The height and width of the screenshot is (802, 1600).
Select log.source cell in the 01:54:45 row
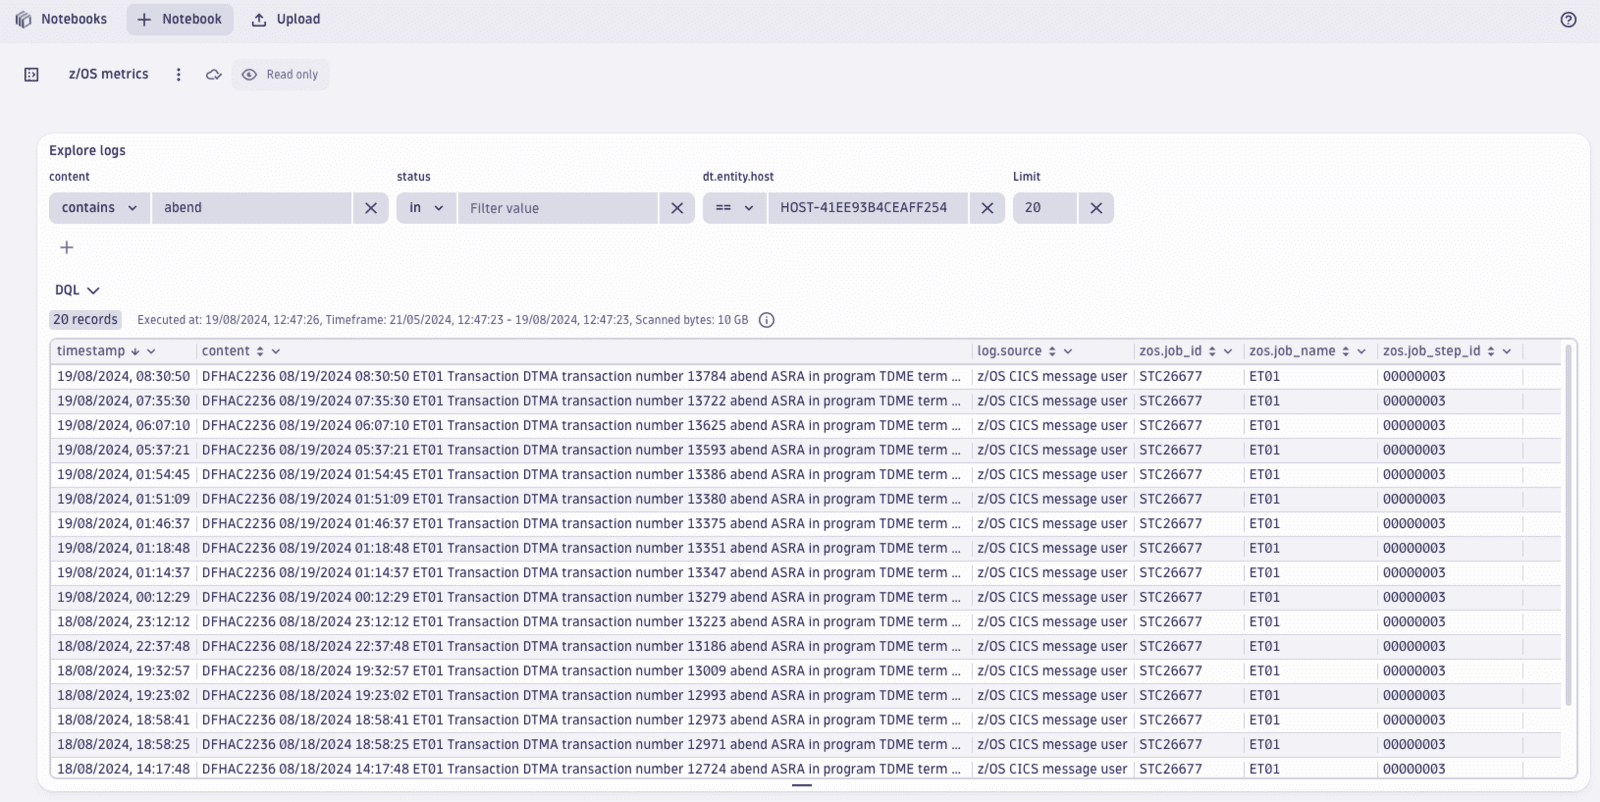coord(1052,474)
